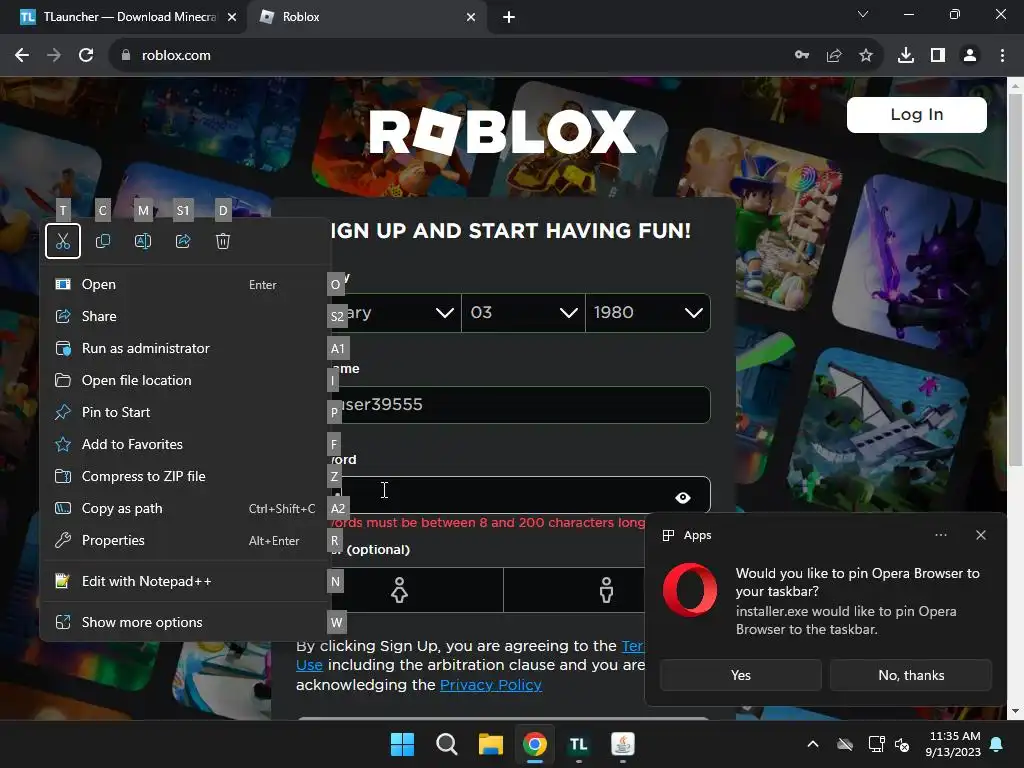Click the Cut scissors icon in context menu

63,241
